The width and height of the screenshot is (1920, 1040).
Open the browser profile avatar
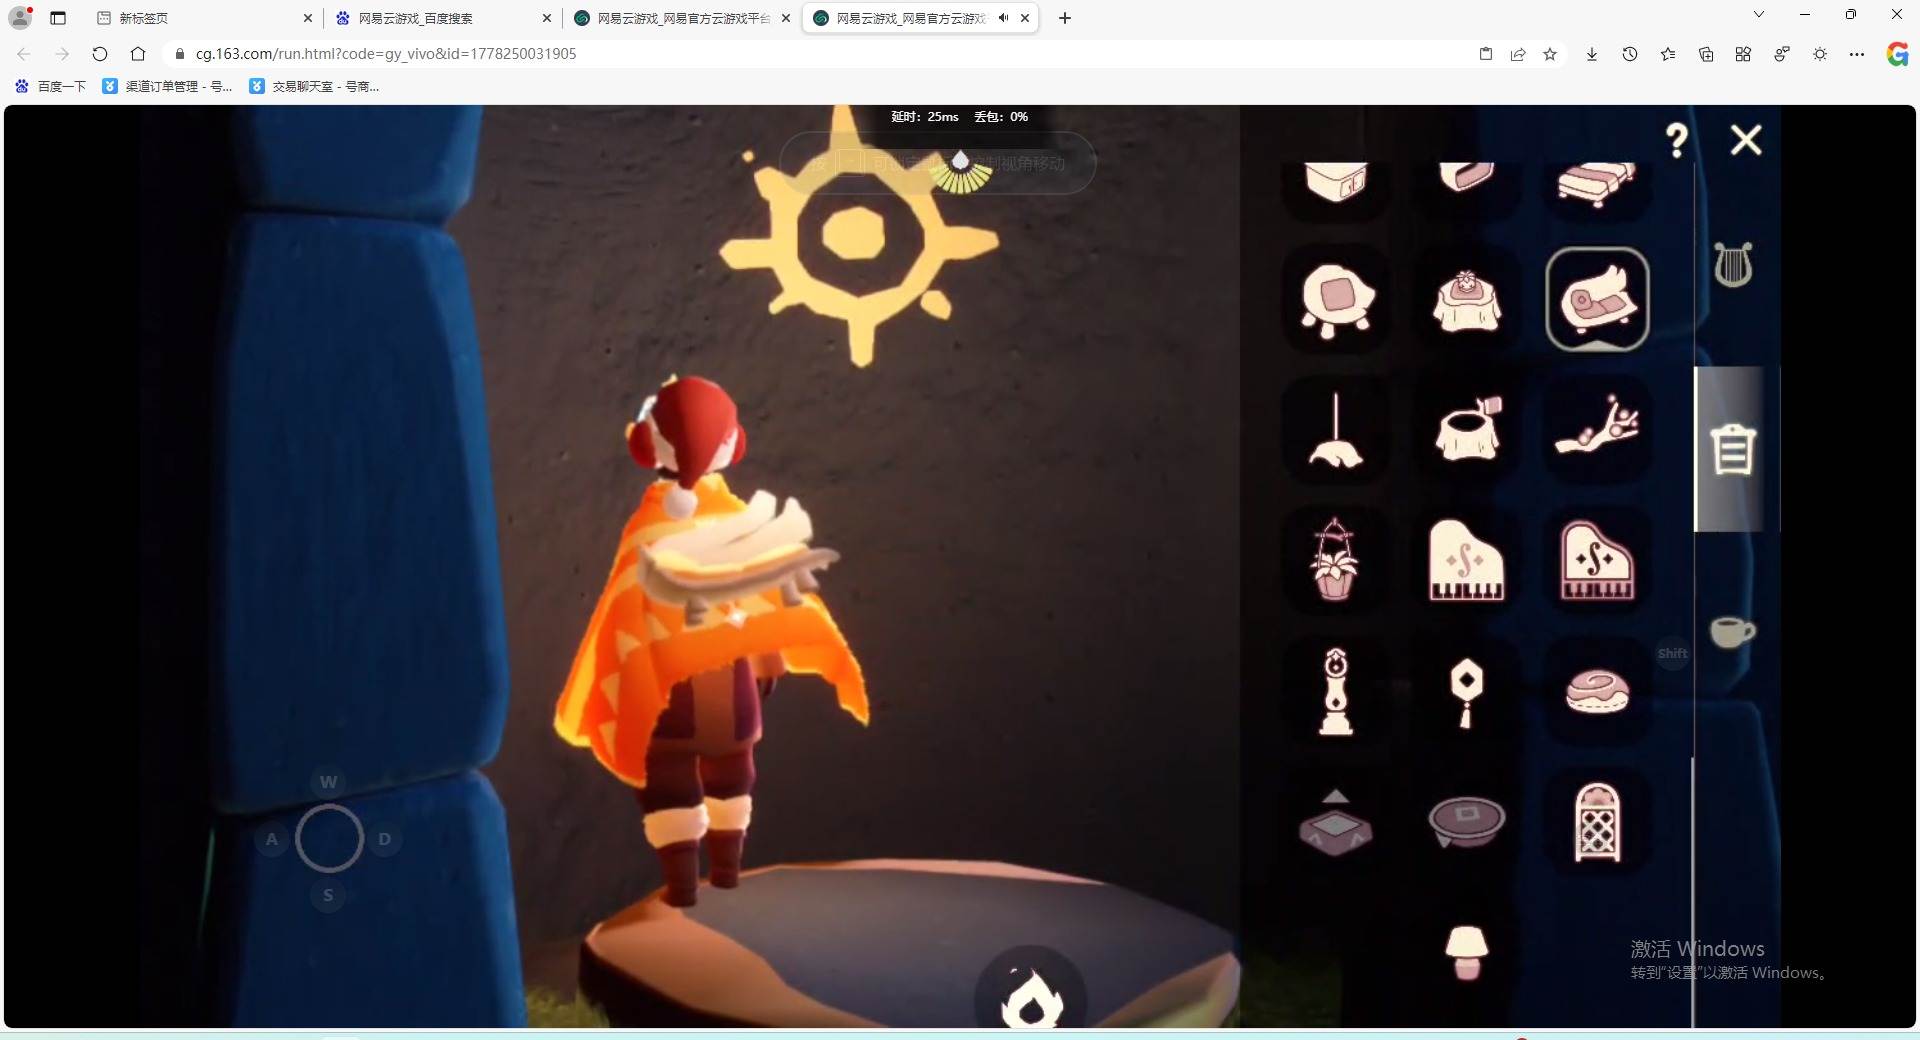coord(20,18)
